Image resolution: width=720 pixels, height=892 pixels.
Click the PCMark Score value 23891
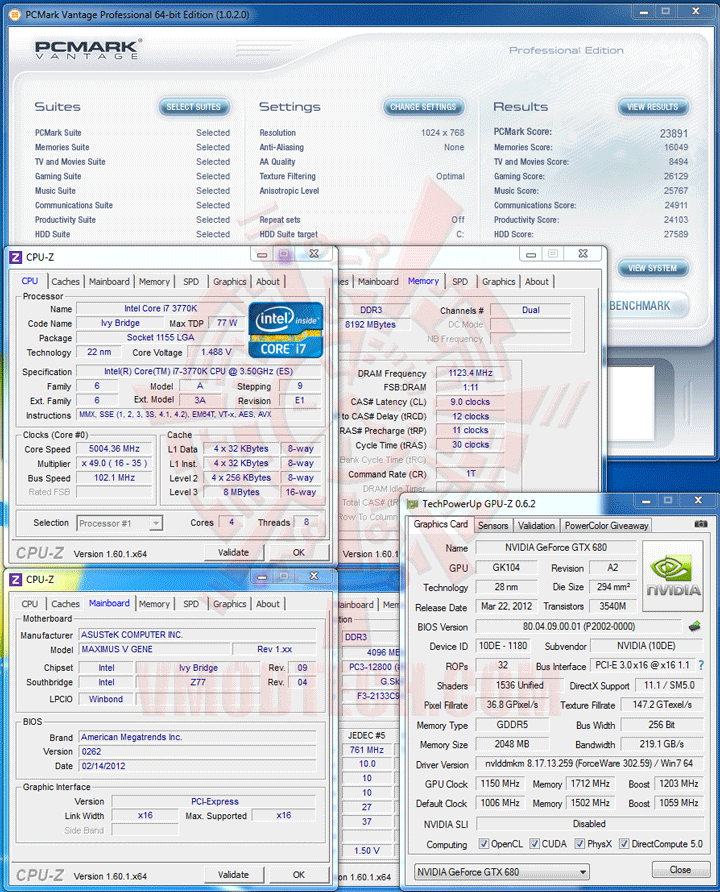674,133
